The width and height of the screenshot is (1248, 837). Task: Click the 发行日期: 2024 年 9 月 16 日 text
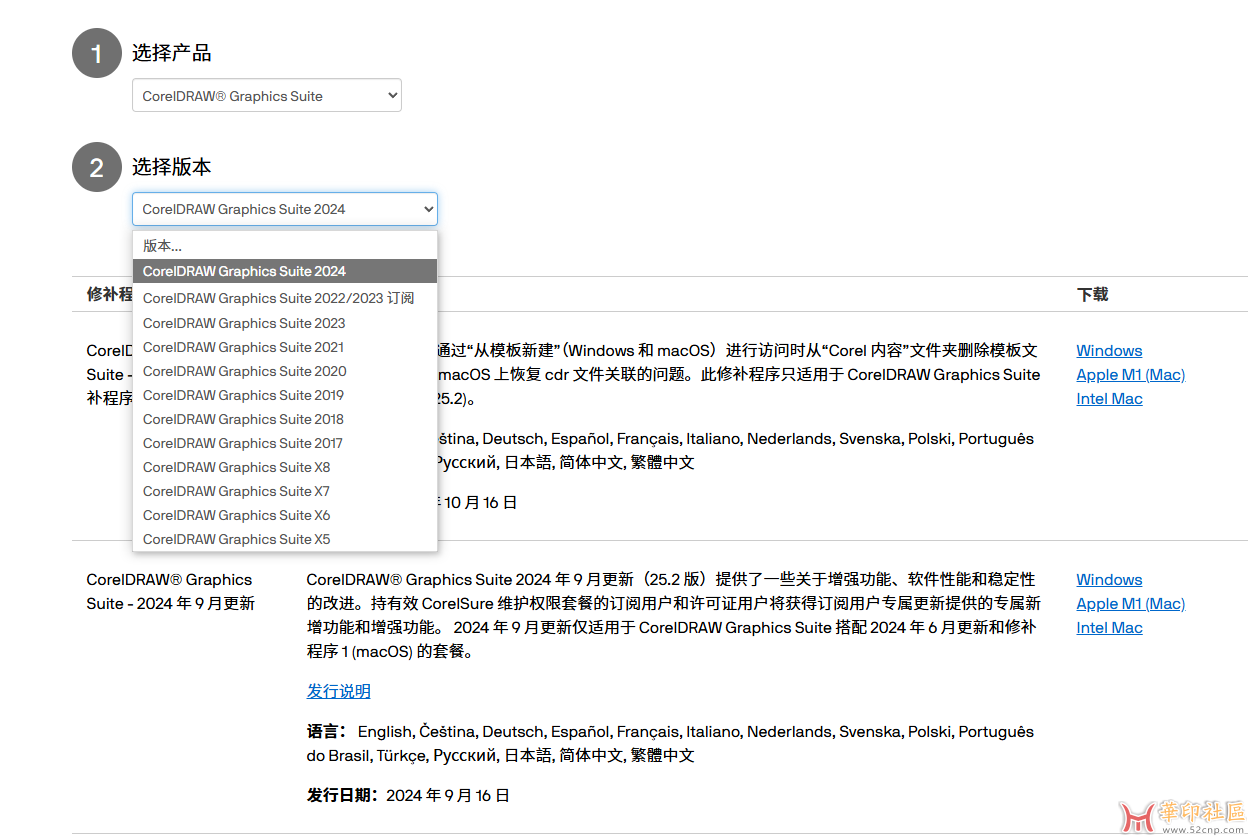point(408,796)
